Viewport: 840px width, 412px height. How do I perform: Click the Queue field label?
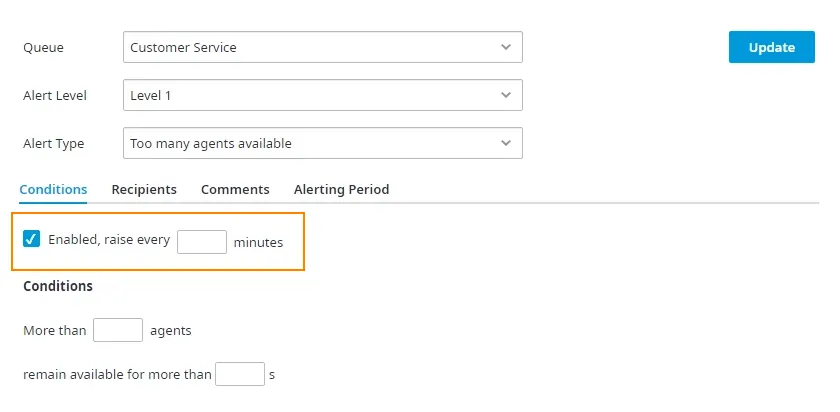point(43,48)
